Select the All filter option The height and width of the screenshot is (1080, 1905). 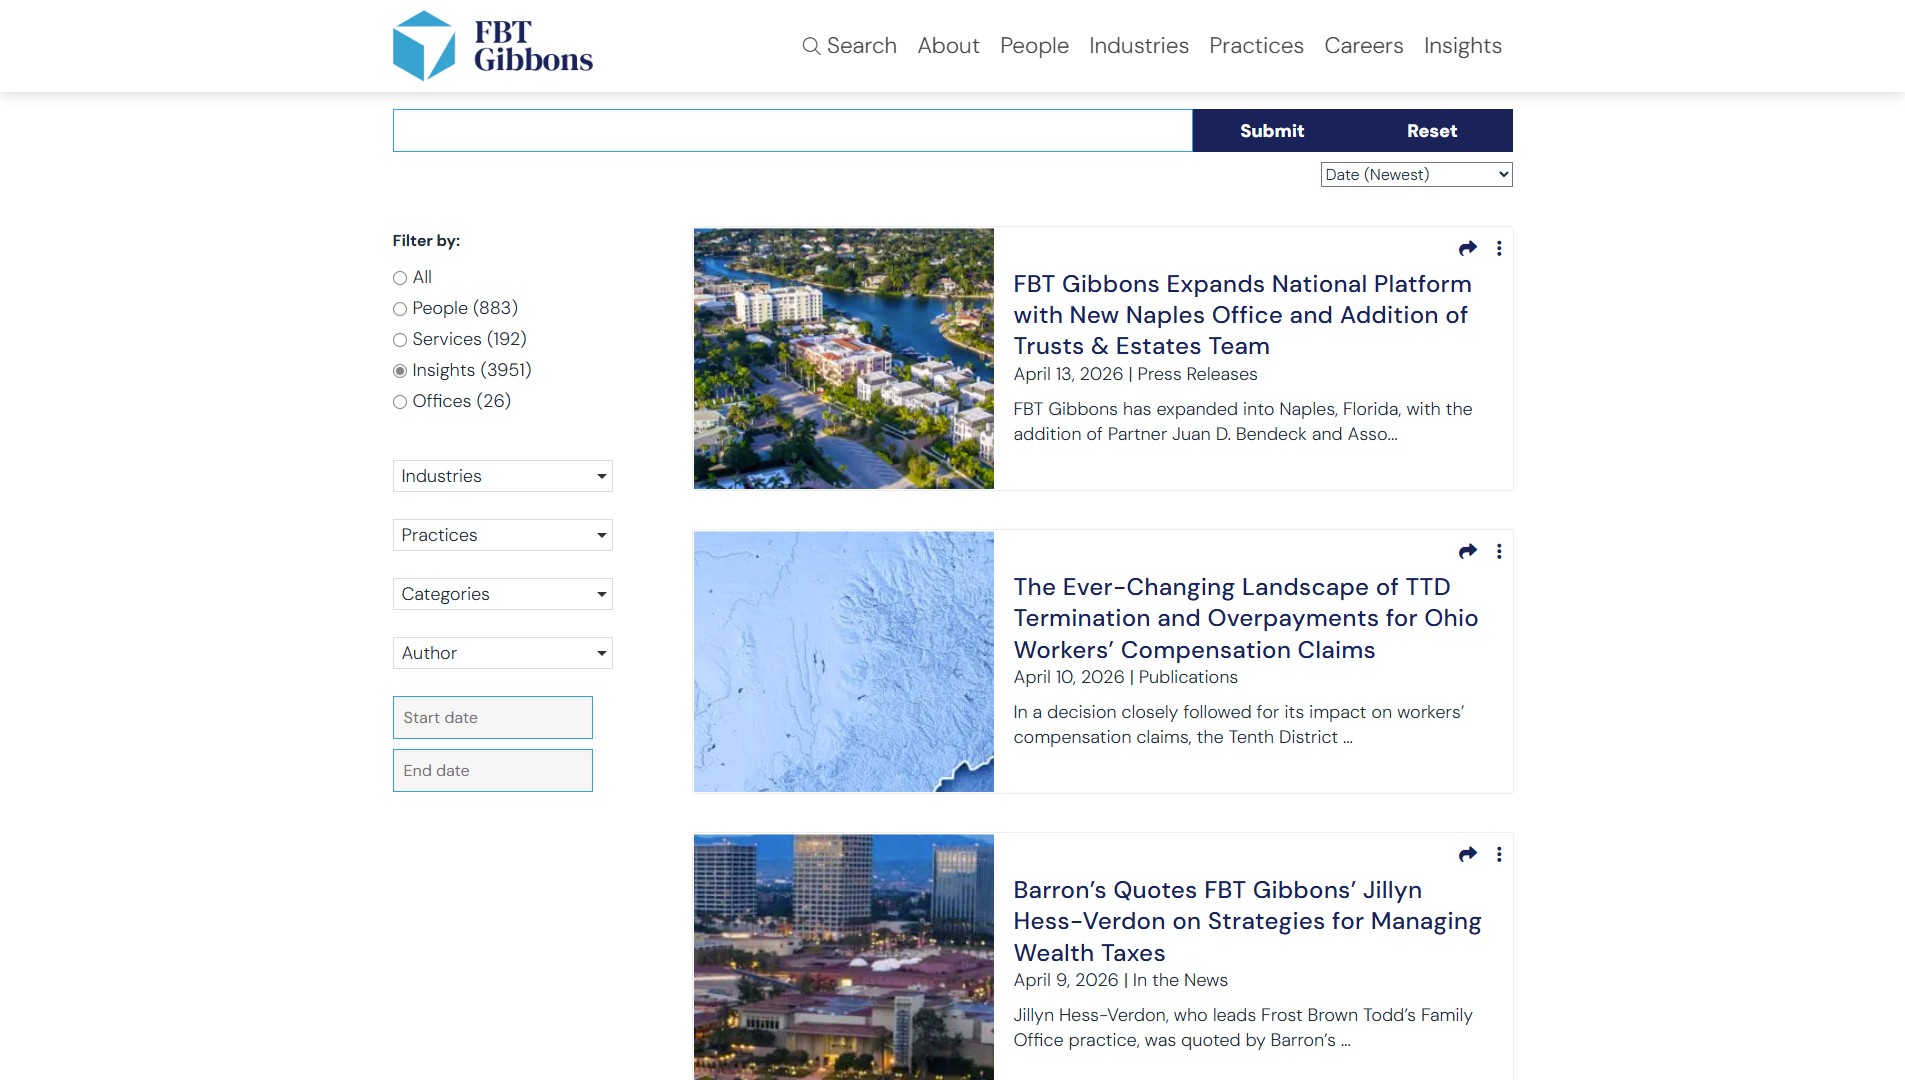point(399,278)
